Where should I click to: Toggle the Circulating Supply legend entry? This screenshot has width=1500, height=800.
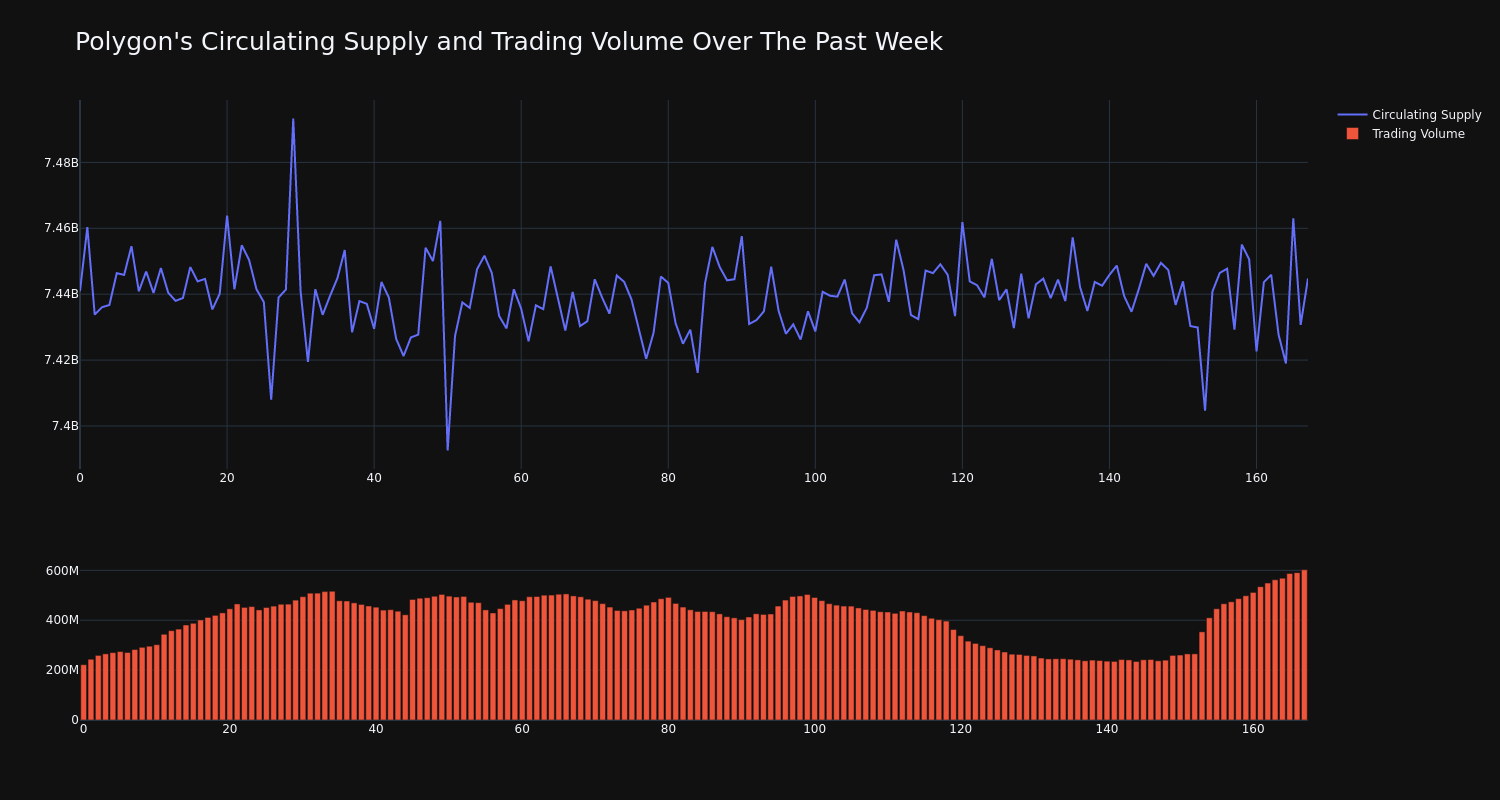1410,115
